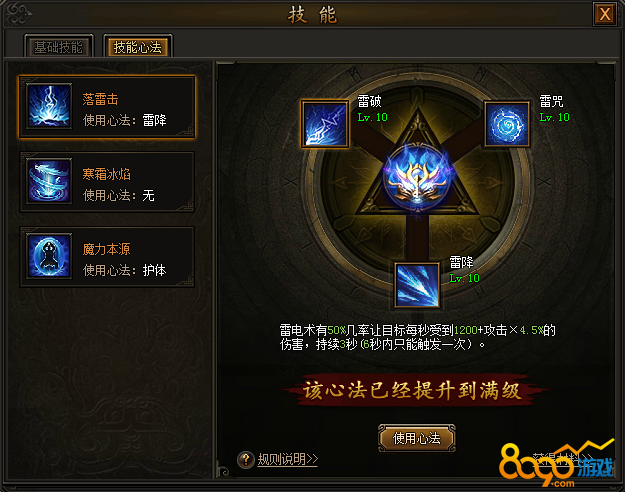Click the 落雷击 lightning skill icon
This screenshot has height=492, width=625.
tap(49, 106)
